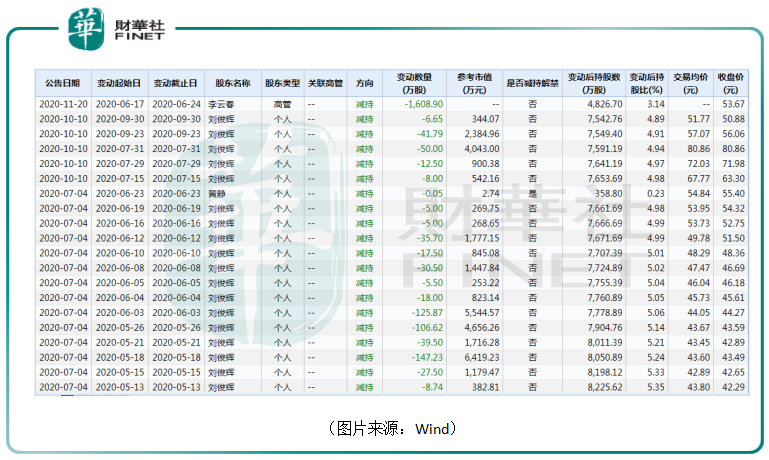Click the 8,011.39 holdings cell
This screenshot has width=769, height=460.
point(605,342)
